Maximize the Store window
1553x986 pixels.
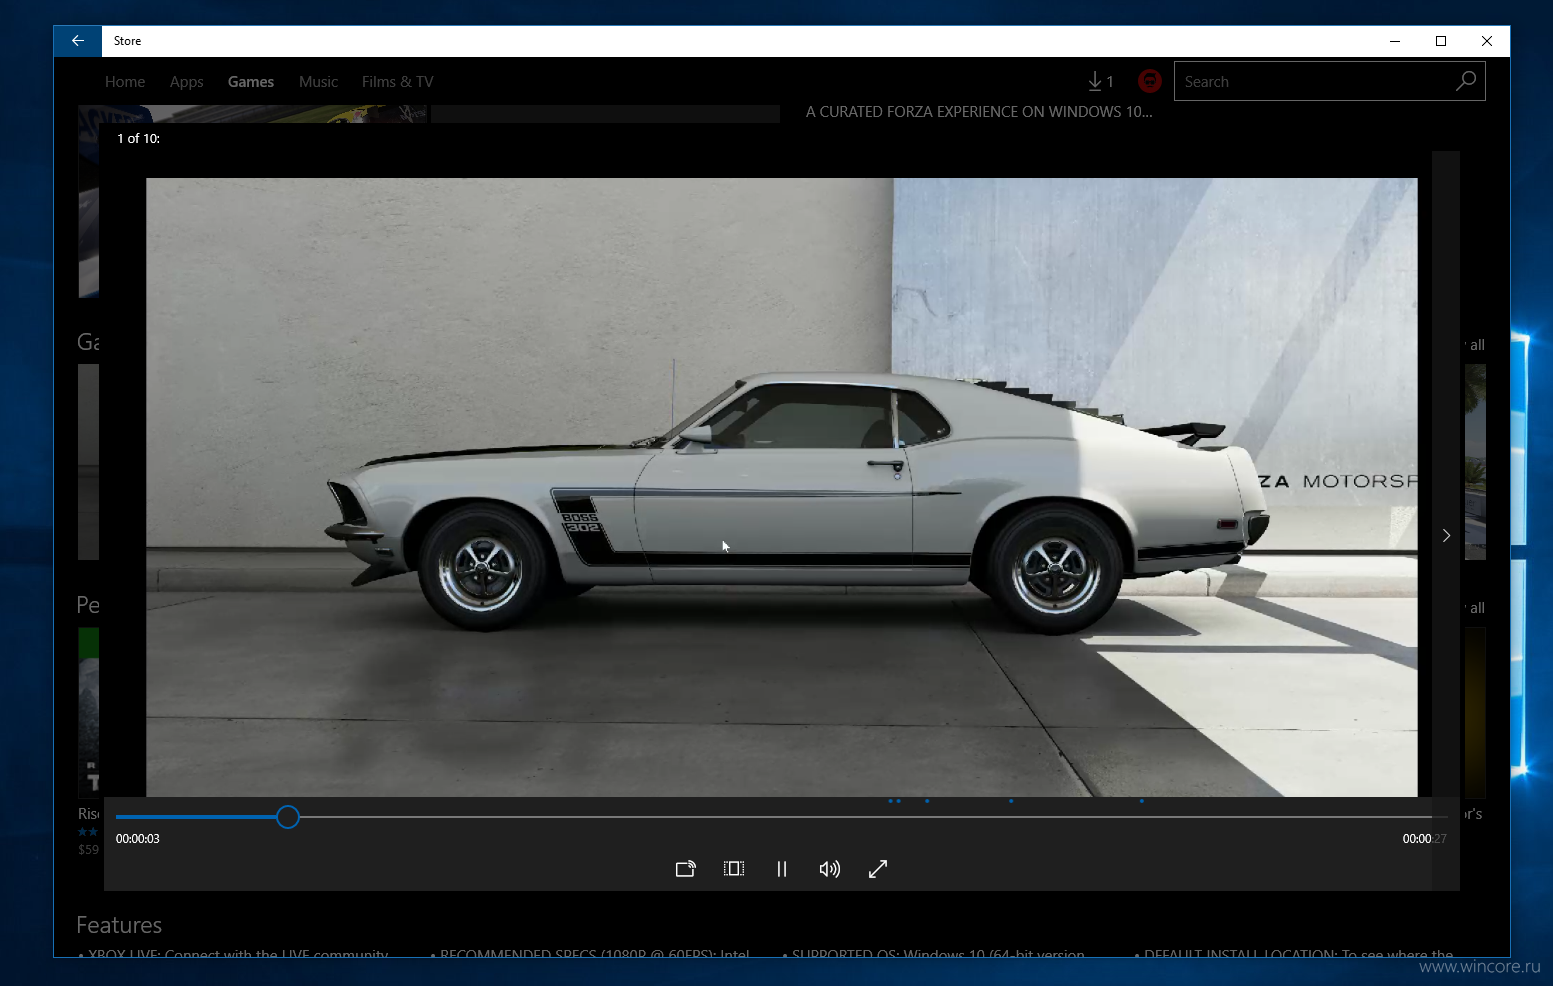pos(1441,41)
